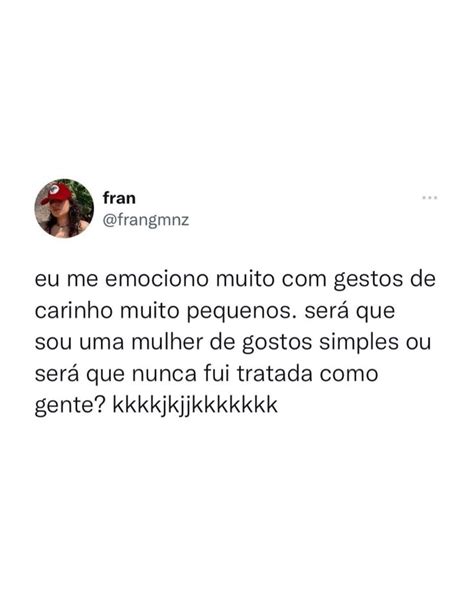
Task: Click the word "simples" in the tweet
Action: pyautogui.click(x=359, y=343)
